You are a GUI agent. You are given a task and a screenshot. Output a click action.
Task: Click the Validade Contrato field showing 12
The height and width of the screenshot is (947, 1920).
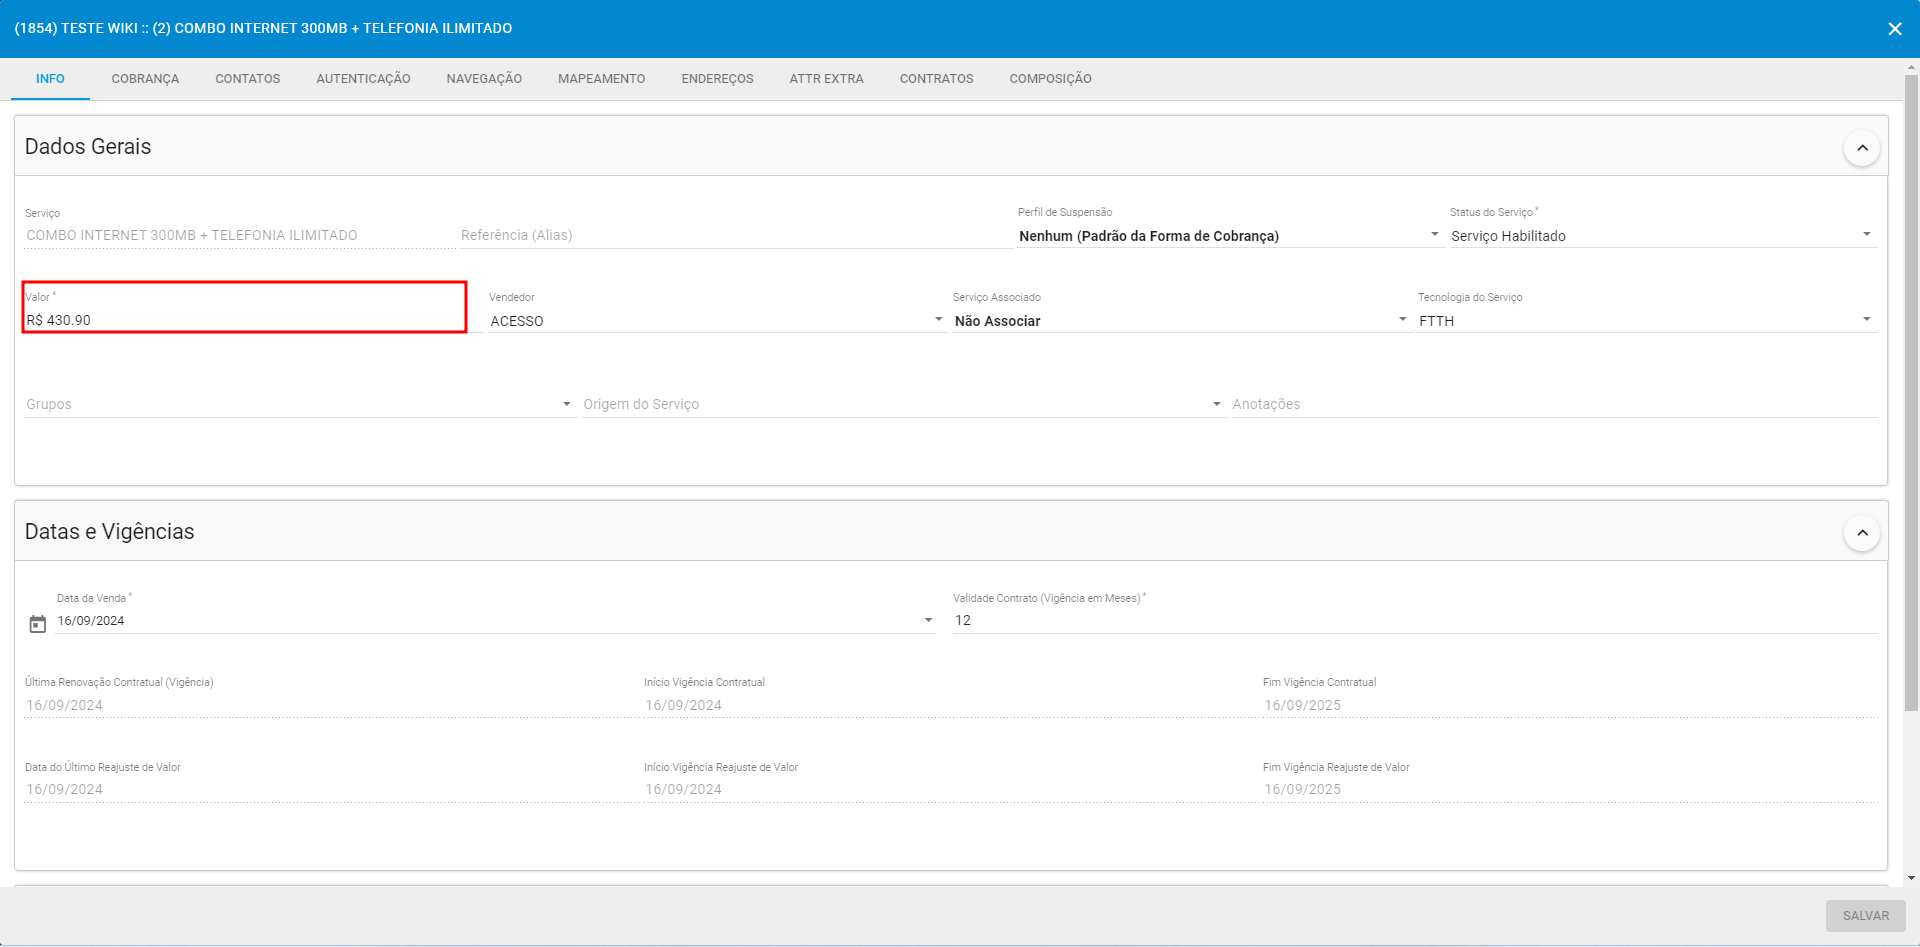1415,621
